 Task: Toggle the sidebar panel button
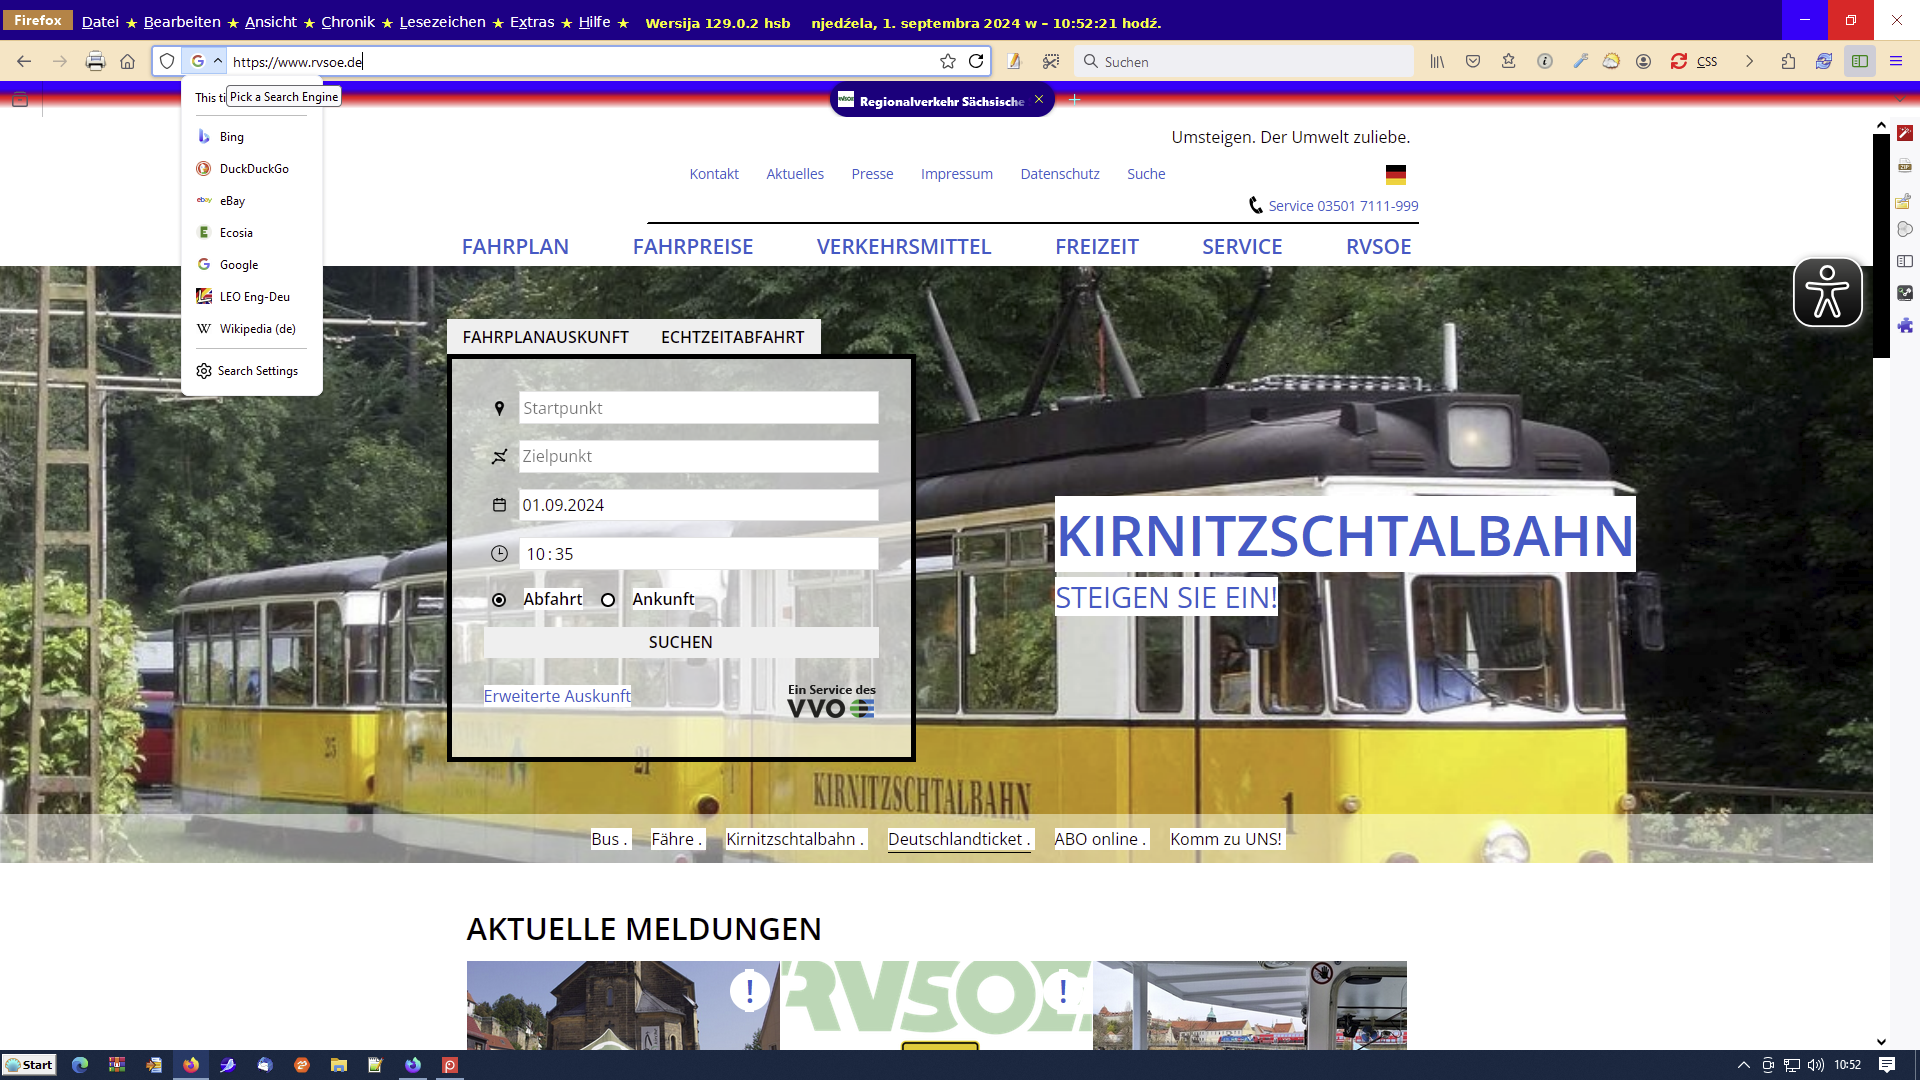(1859, 61)
